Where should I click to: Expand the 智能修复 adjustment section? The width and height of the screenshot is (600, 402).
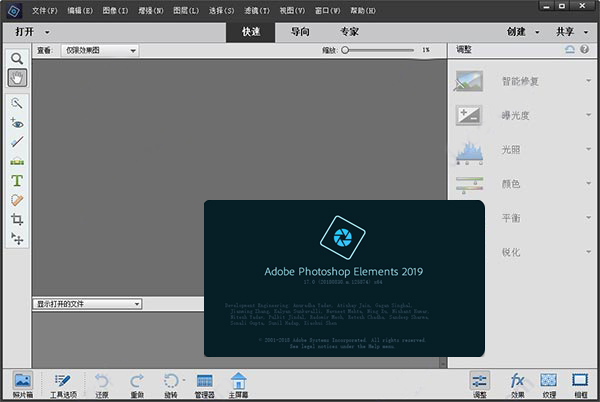pyautogui.click(x=520, y=82)
